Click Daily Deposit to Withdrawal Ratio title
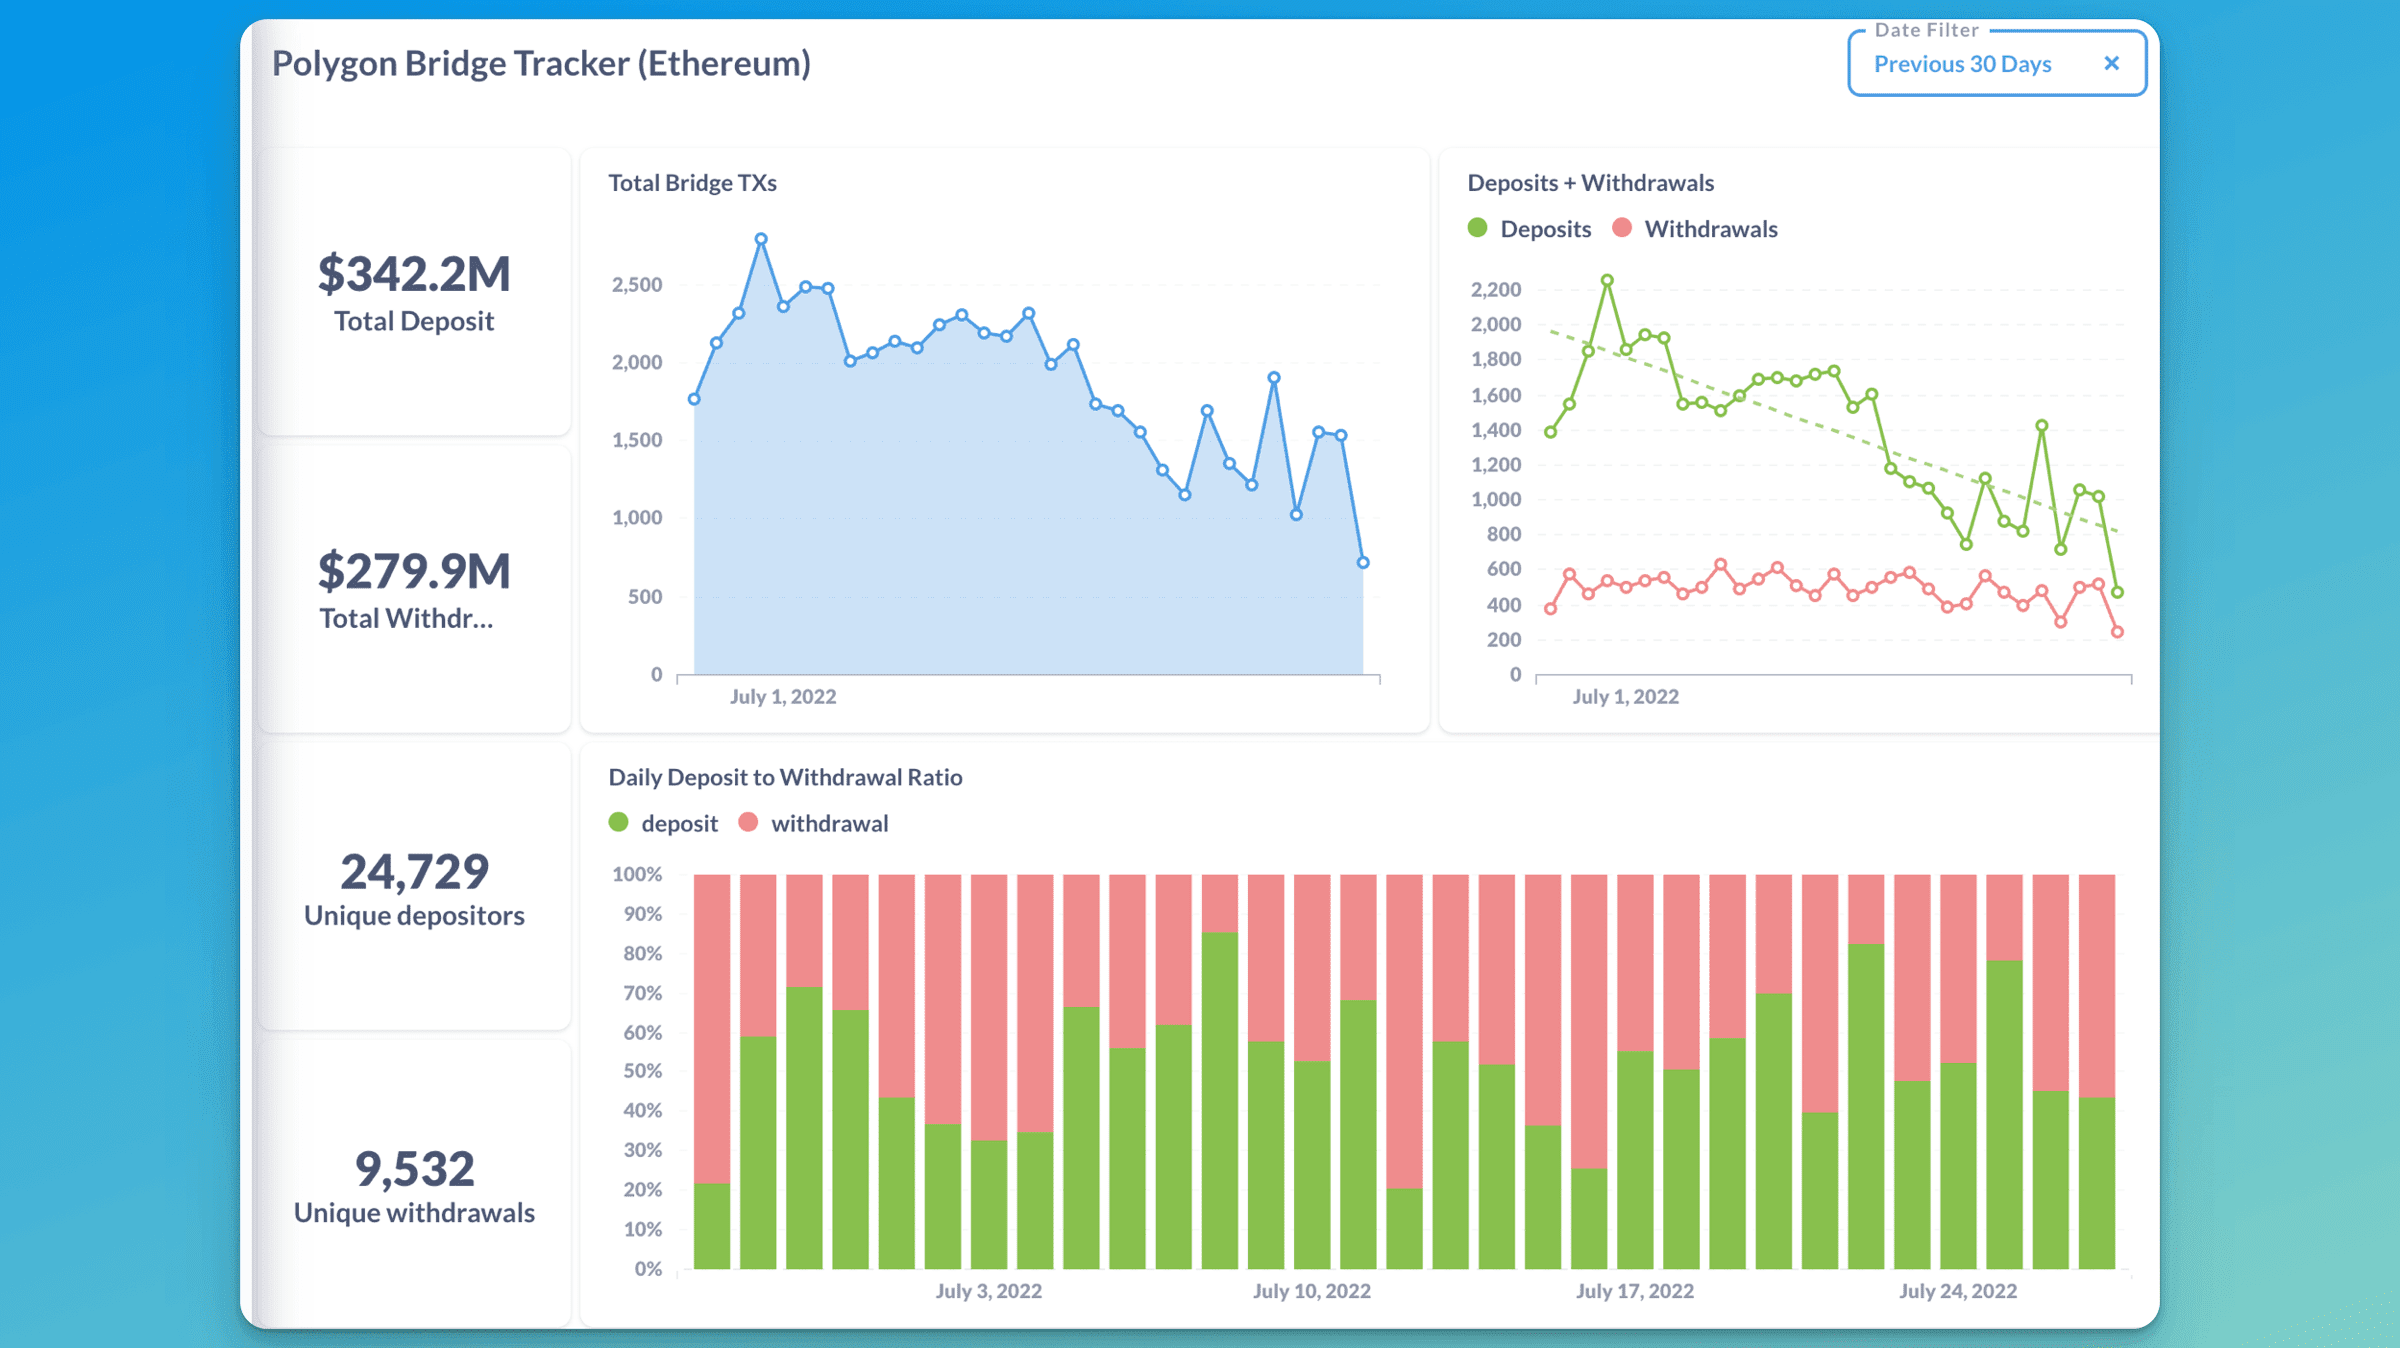The image size is (2400, 1348). click(785, 777)
